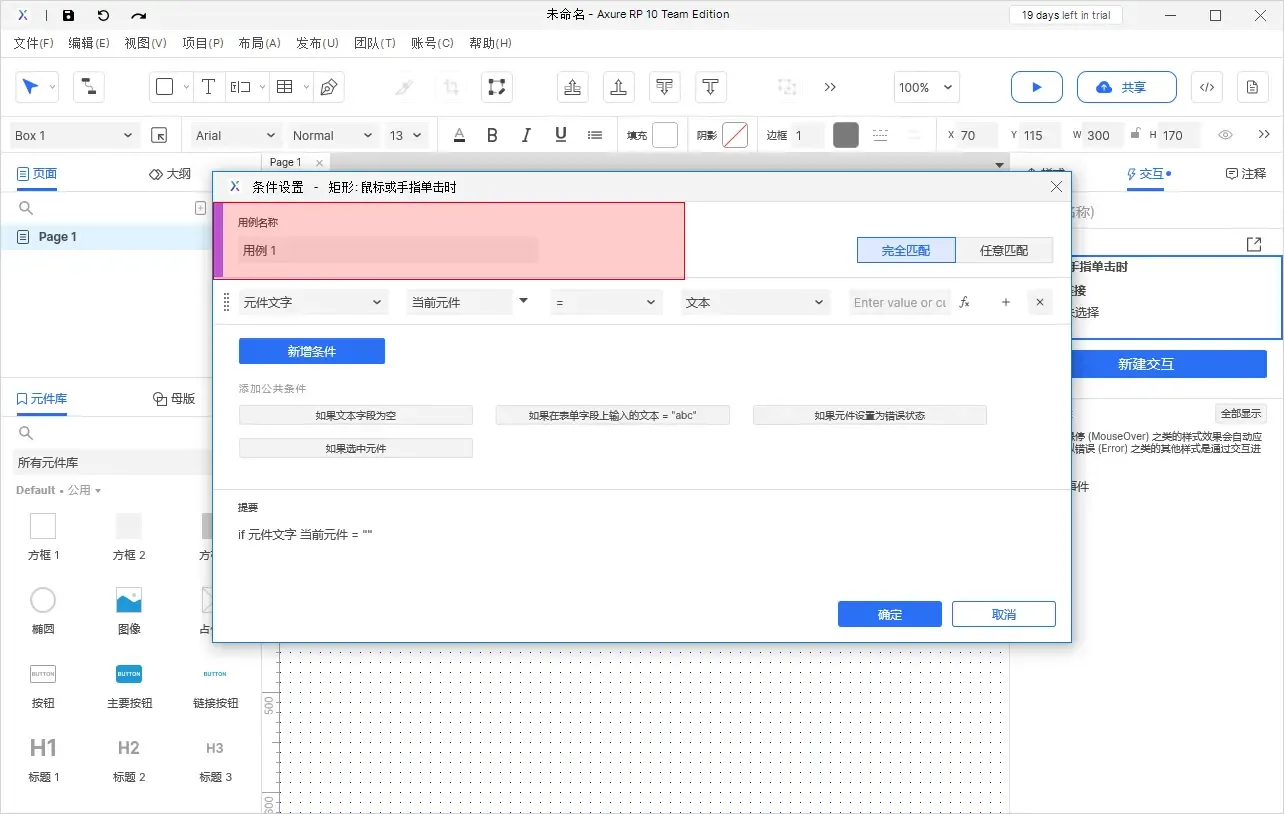Open the zoom level 100% dropdown
Viewport: 1284px width, 814px height.
click(x=924, y=87)
